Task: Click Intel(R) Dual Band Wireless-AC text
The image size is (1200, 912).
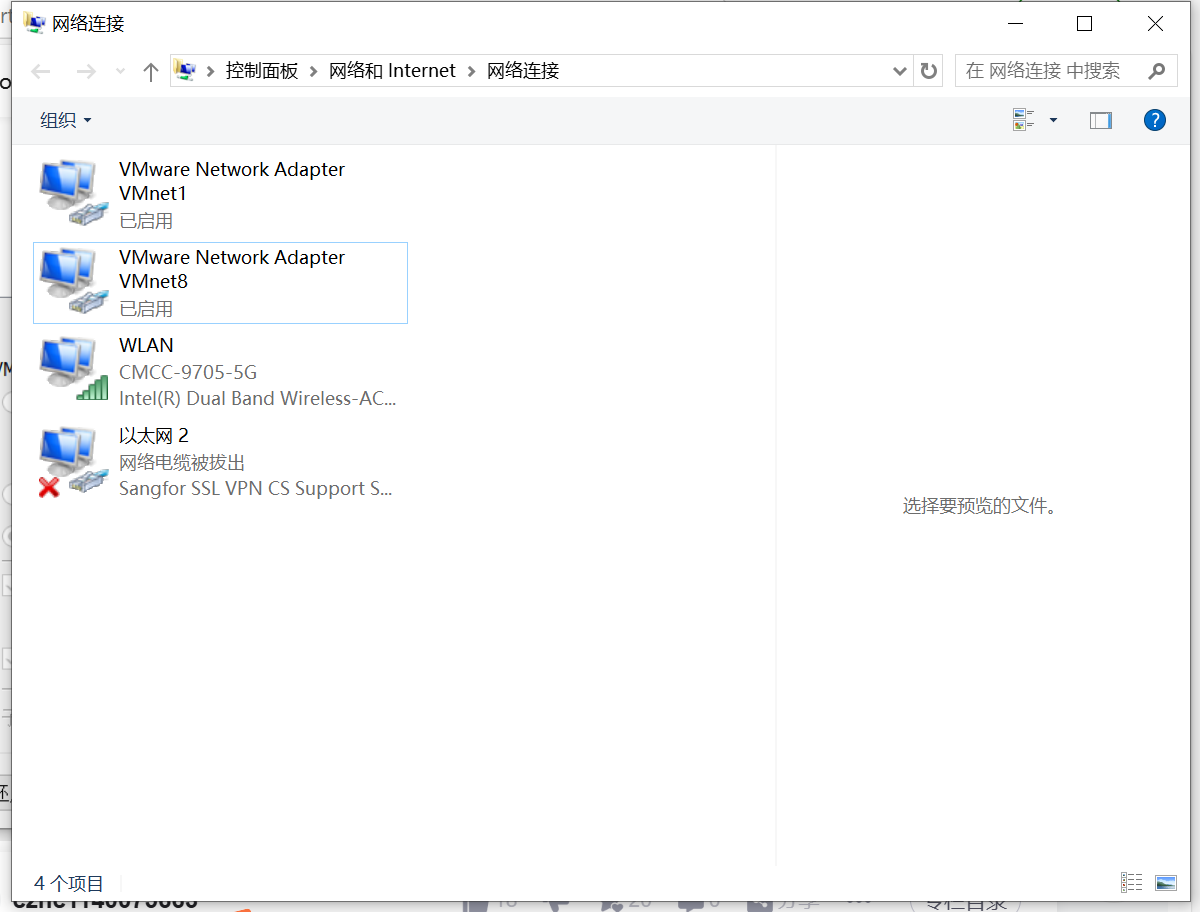Action: pyautogui.click(x=258, y=399)
